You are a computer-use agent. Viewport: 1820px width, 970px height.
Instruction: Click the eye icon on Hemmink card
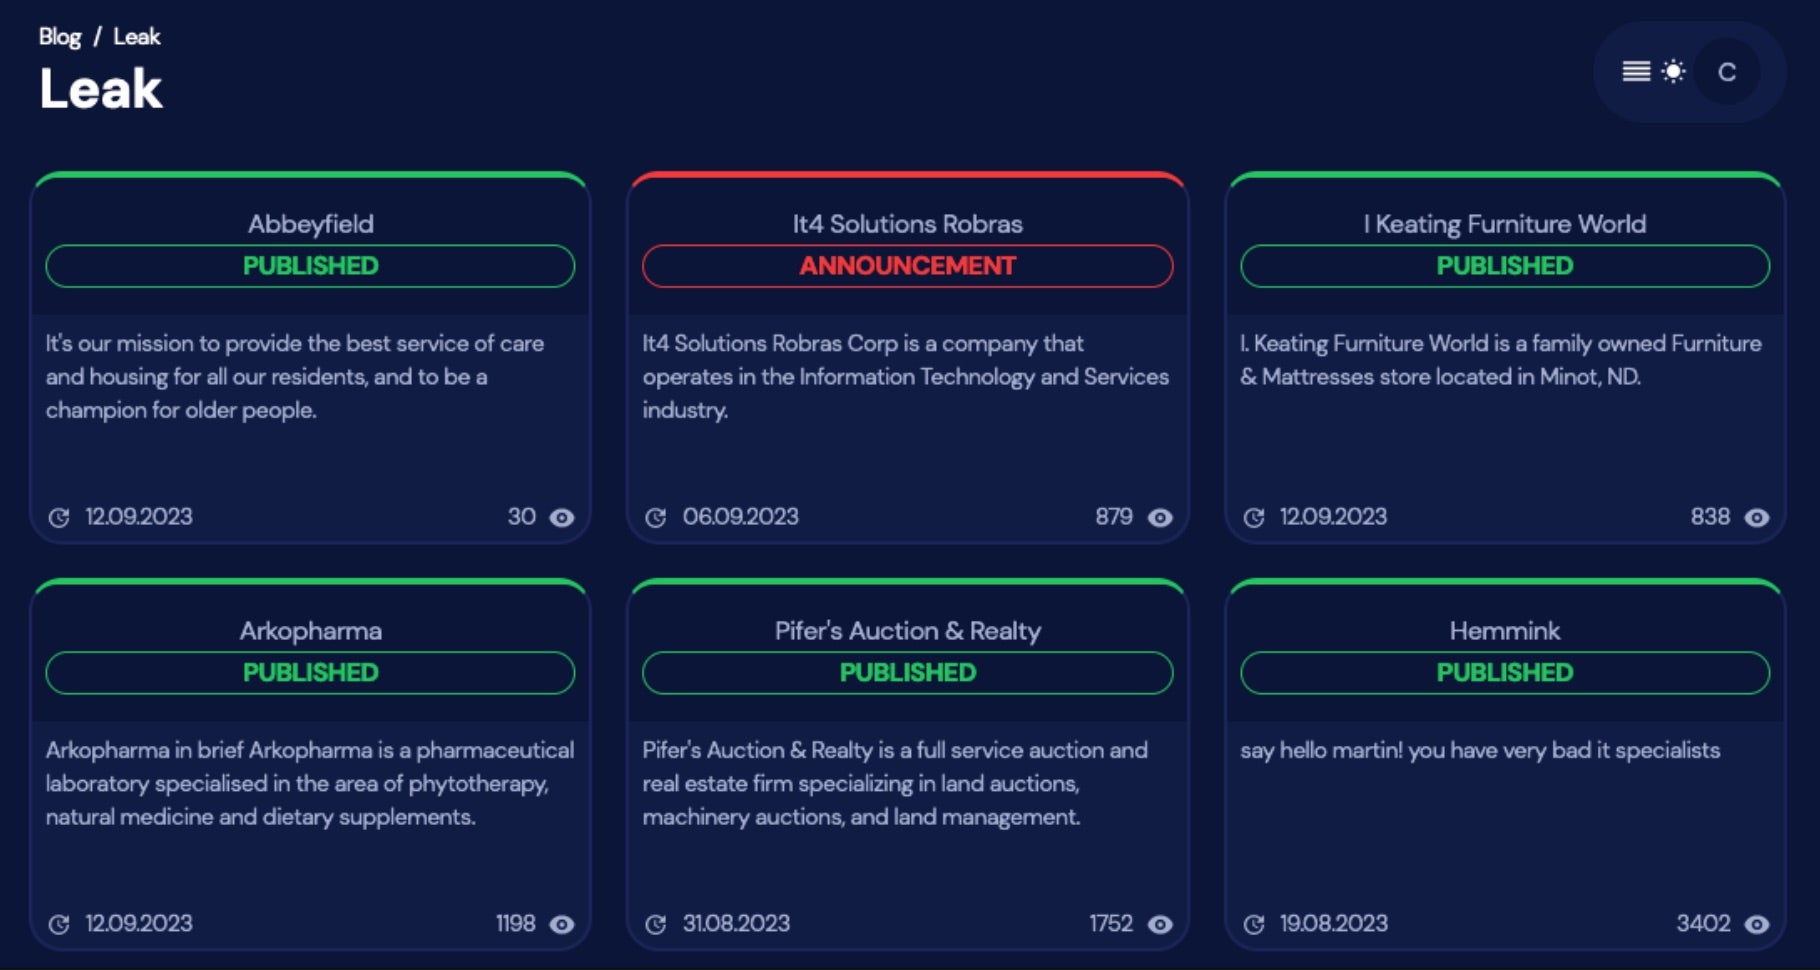(1757, 924)
